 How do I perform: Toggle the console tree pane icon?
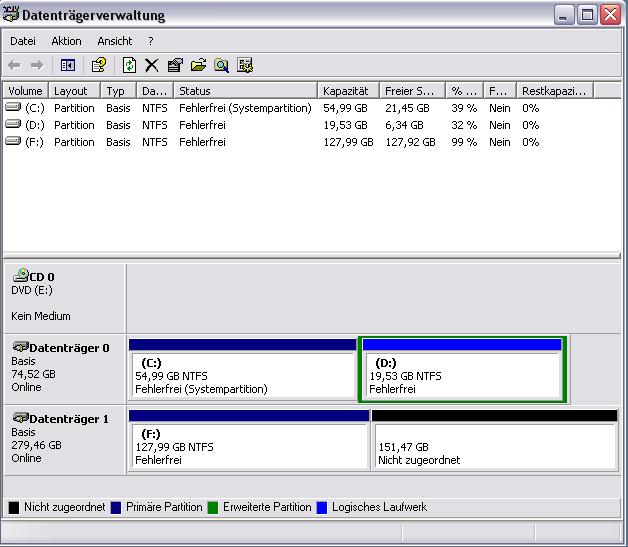click(x=68, y=65)
